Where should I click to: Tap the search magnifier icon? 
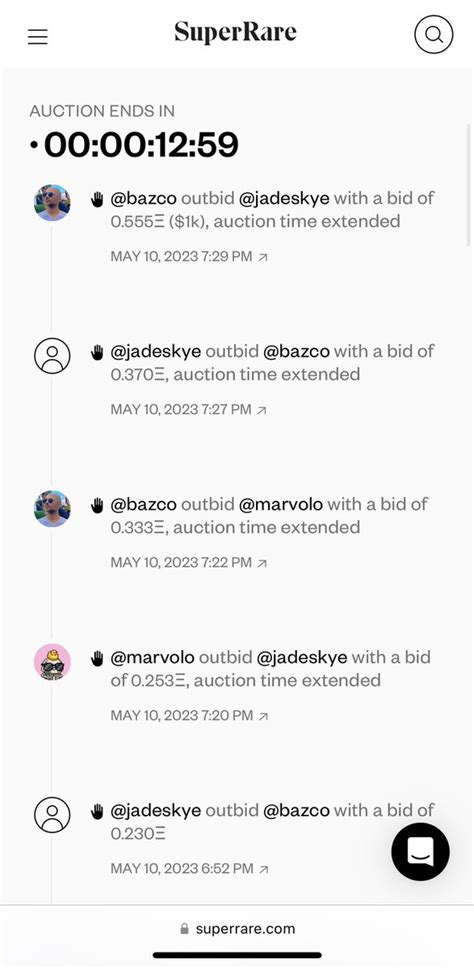point(434,34)
